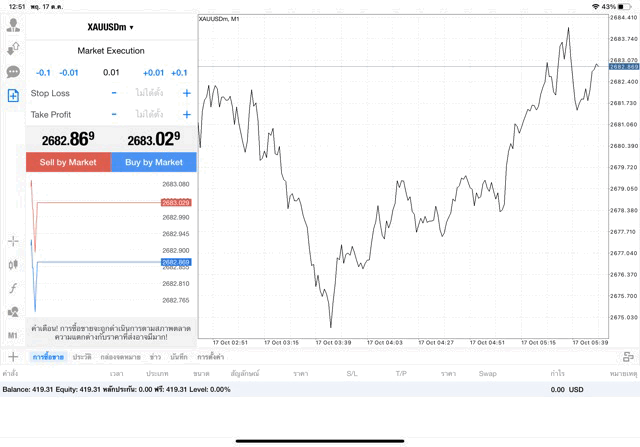Open the XAUUSDm symbol dropdown
Viewport: 640px width, 447px height.
(x=111, y=27)
